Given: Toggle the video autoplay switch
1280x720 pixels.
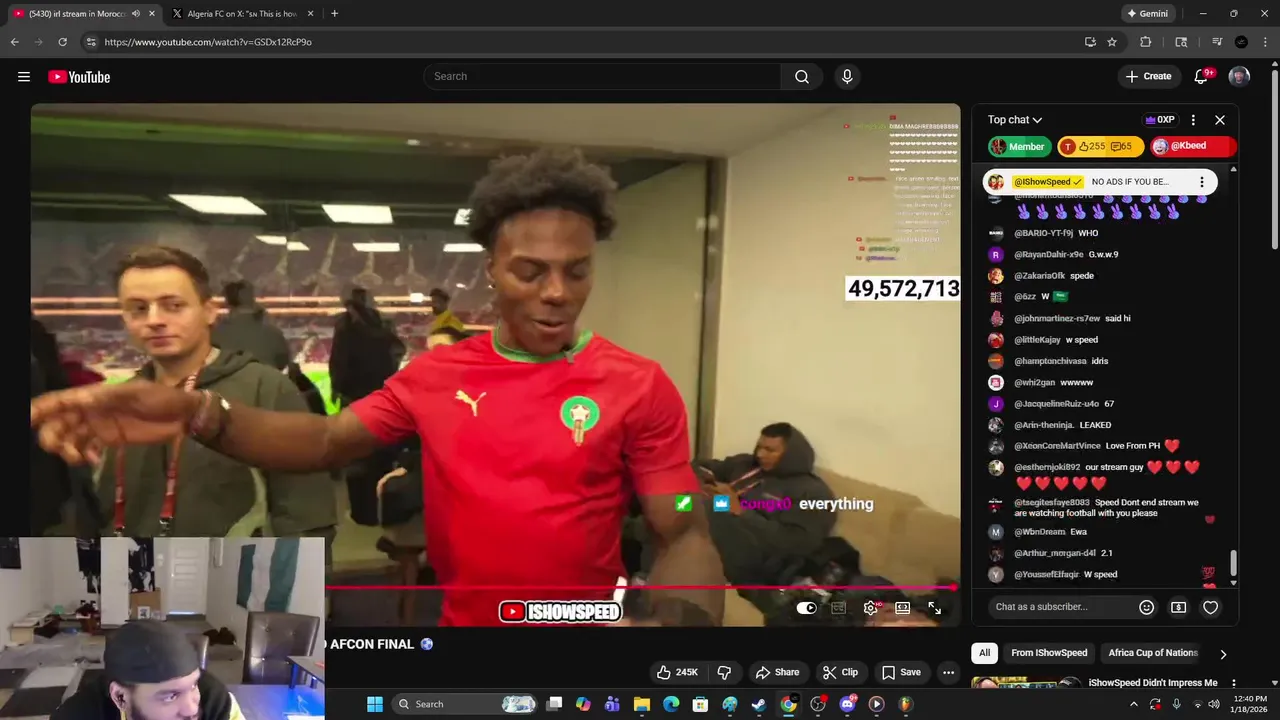Looking at the screenshot, I should [x=807, y=608].
